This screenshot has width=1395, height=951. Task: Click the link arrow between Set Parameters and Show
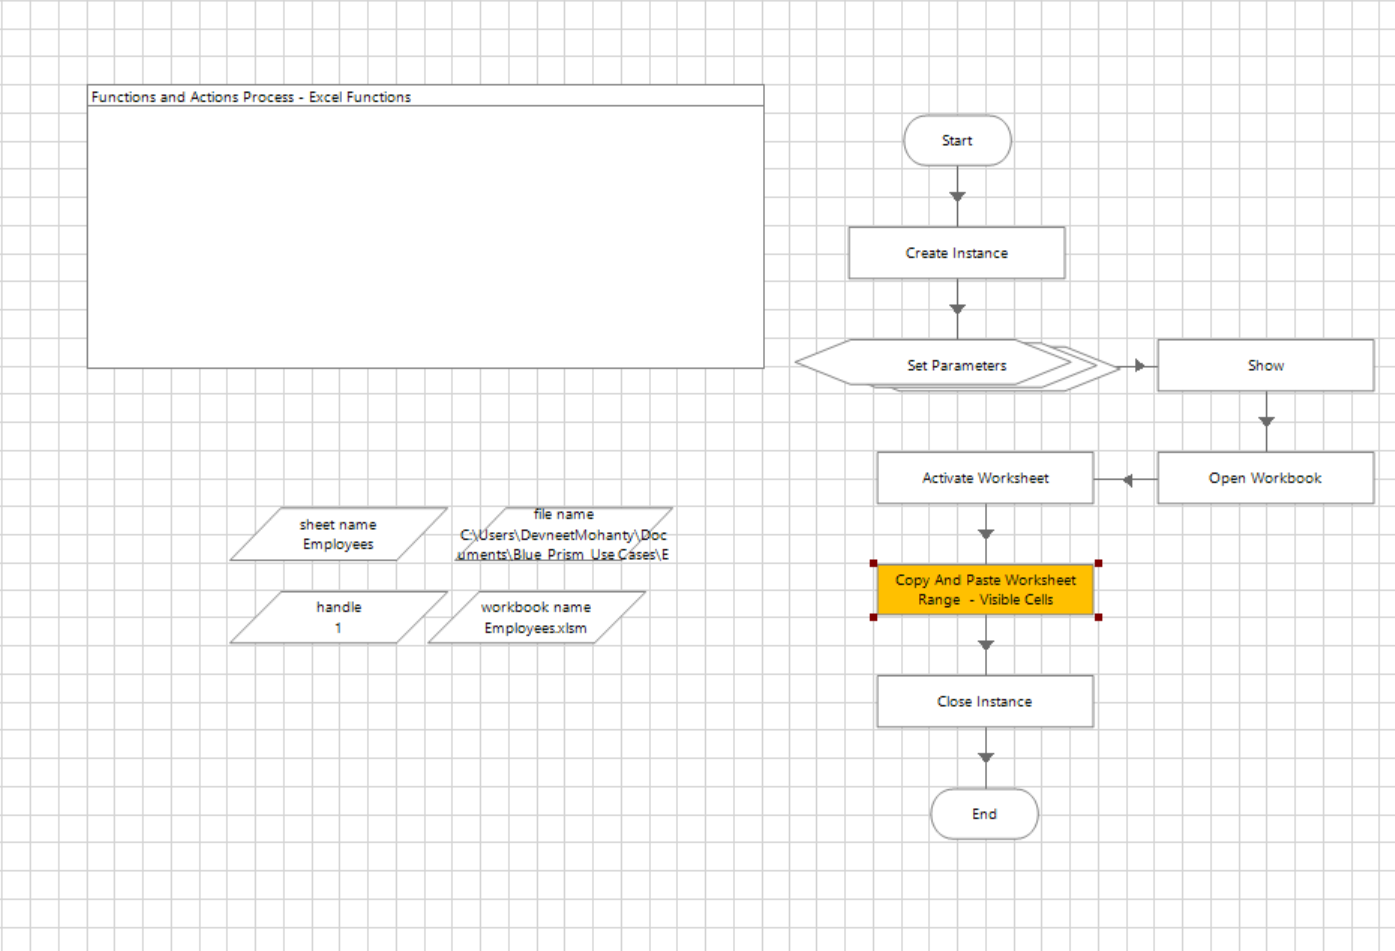tap(1139, 365)
